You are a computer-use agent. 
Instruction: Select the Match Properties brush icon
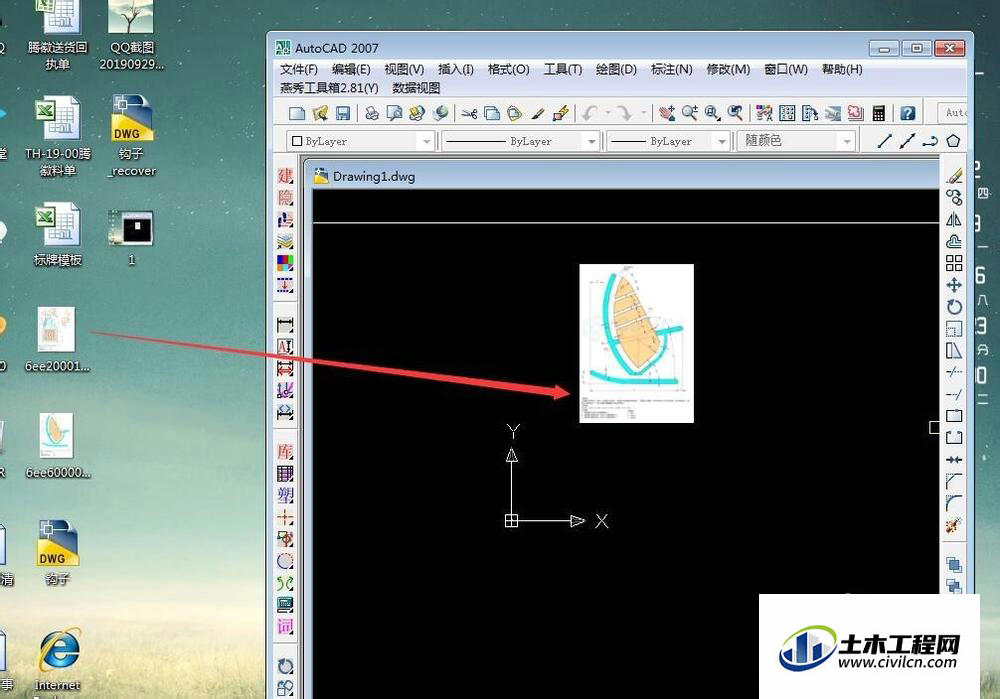(x=538, y=114)
